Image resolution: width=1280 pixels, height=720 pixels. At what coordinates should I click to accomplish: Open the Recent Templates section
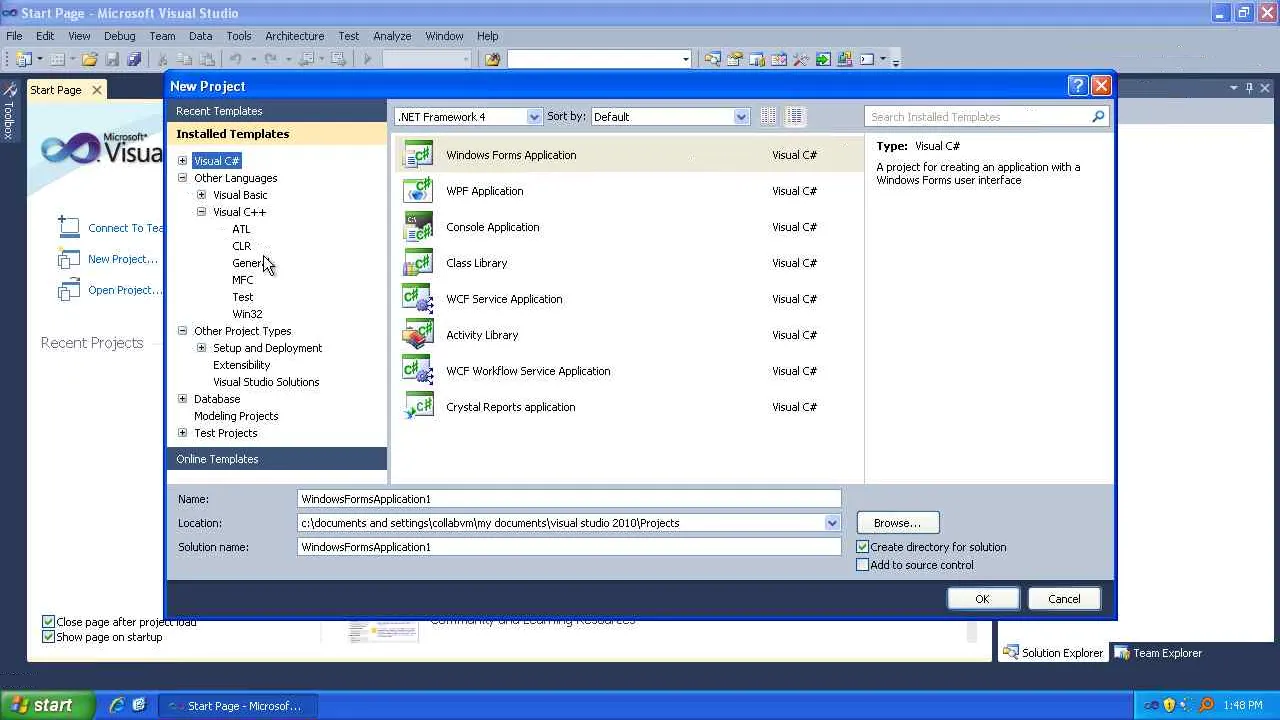pos(277,111)
